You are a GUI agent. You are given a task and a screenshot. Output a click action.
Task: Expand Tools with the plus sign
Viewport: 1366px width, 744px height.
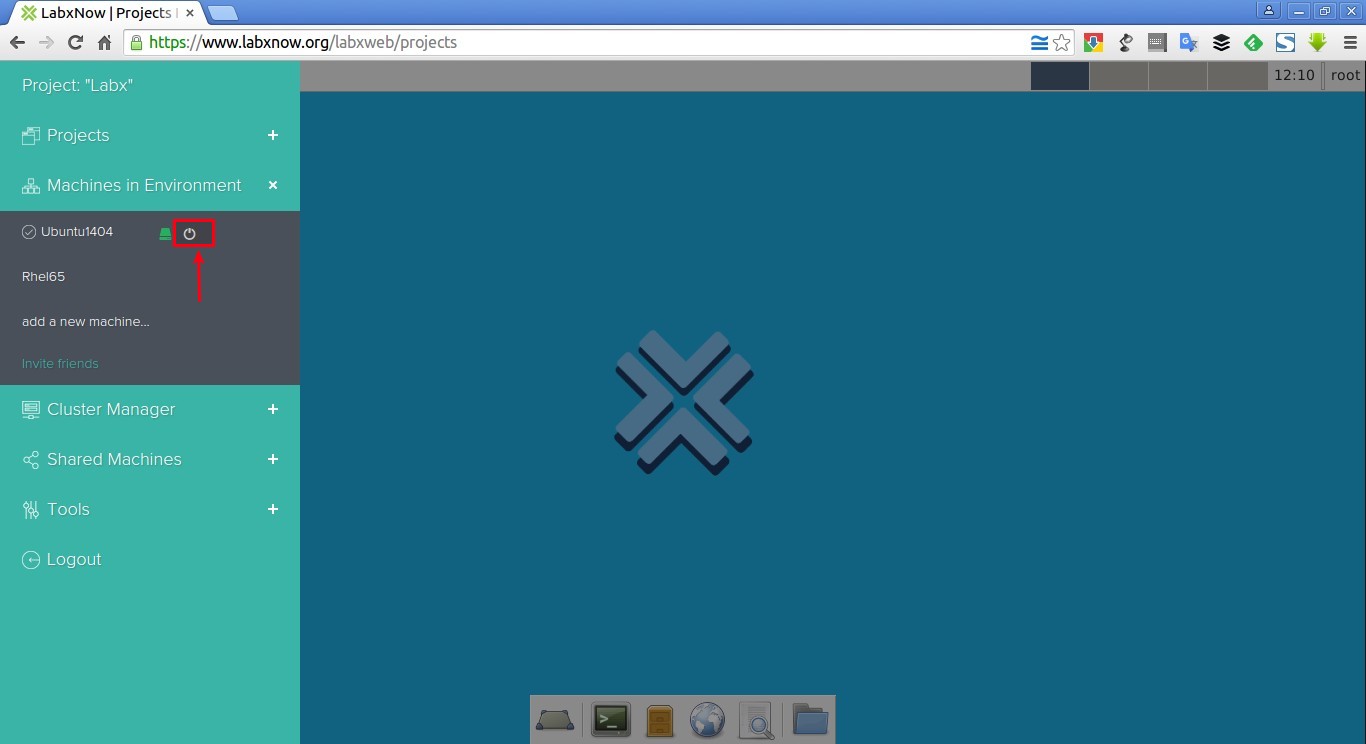click(273, 509)
